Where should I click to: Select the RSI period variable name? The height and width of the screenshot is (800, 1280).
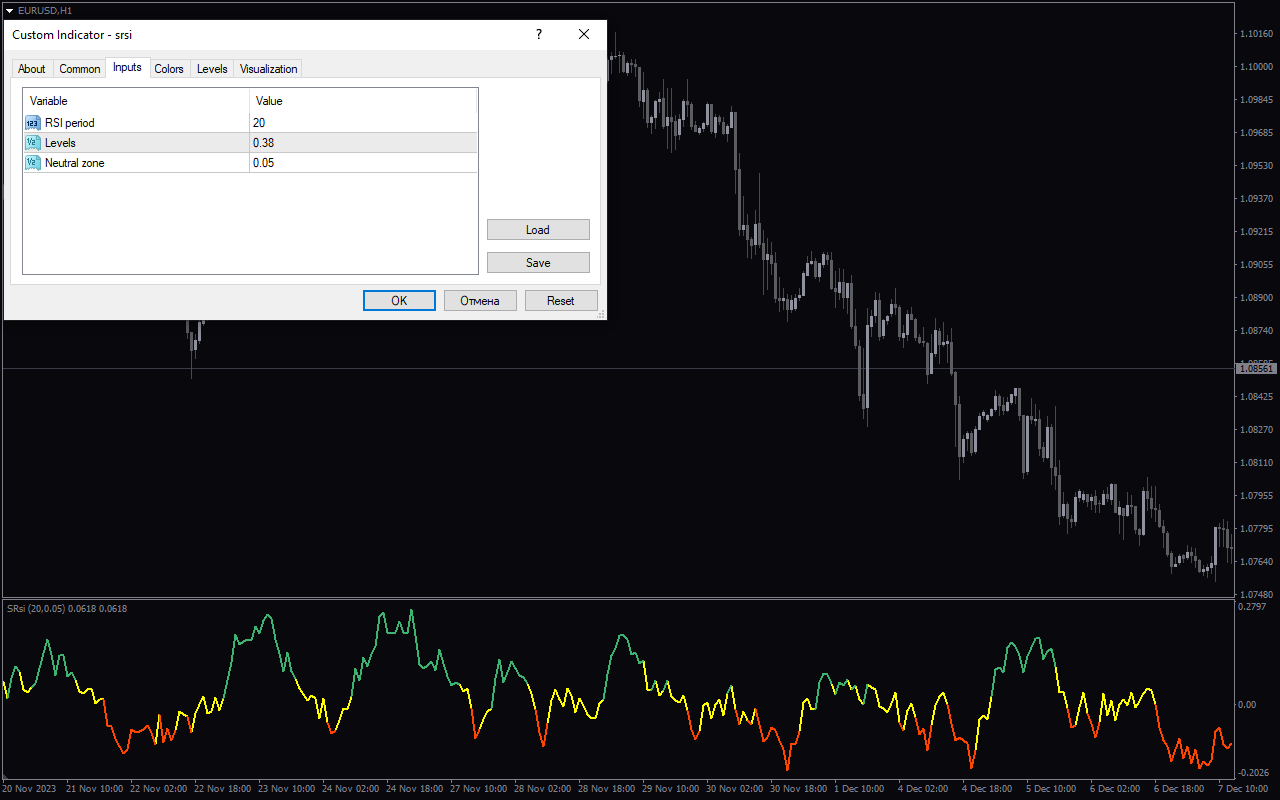[70, 123]
